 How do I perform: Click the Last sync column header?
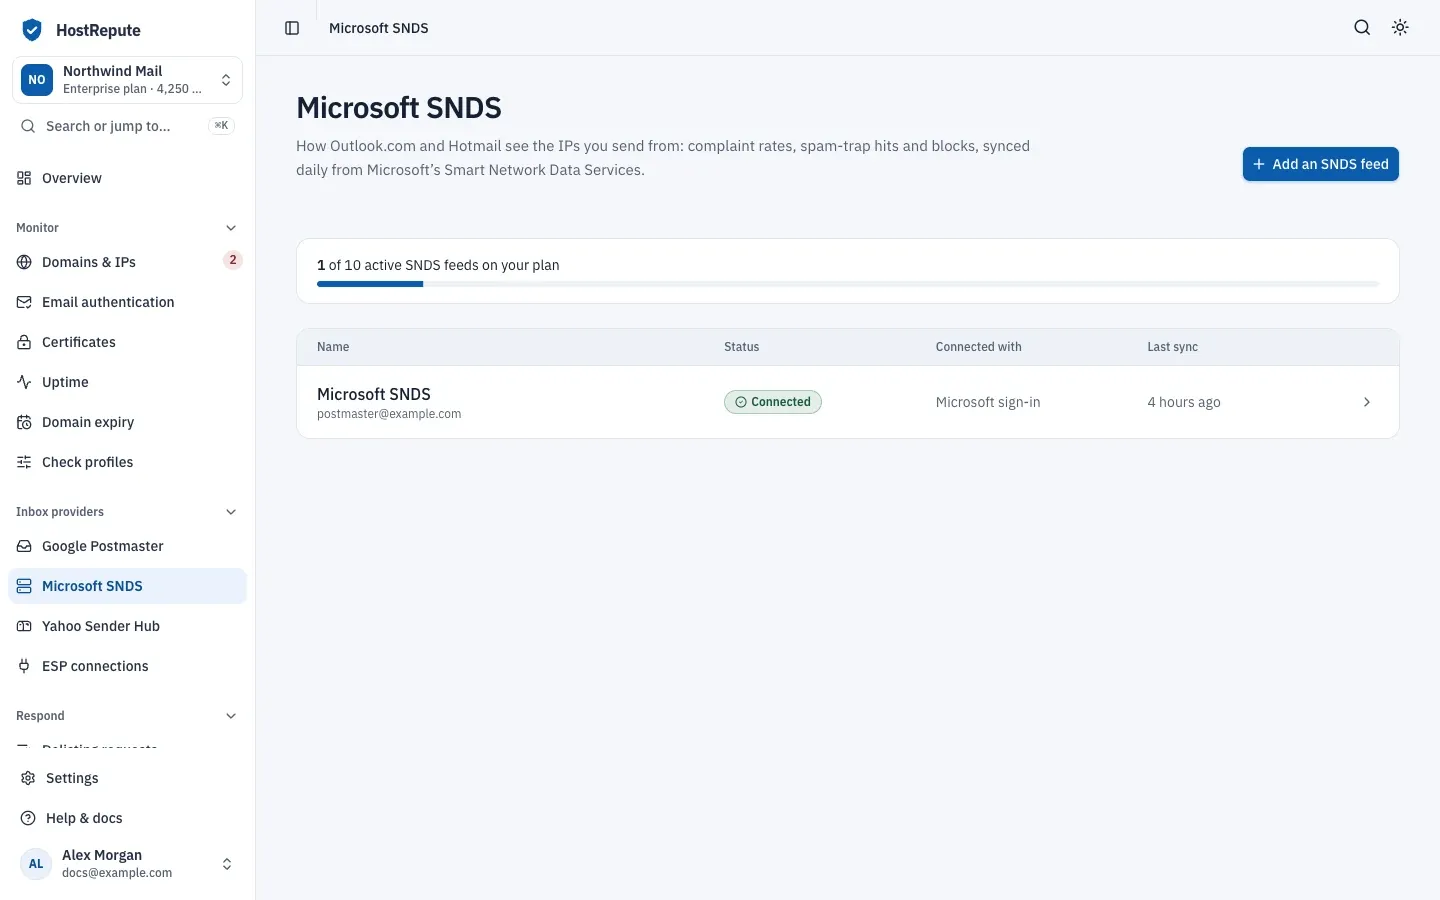click(1172, 347)
